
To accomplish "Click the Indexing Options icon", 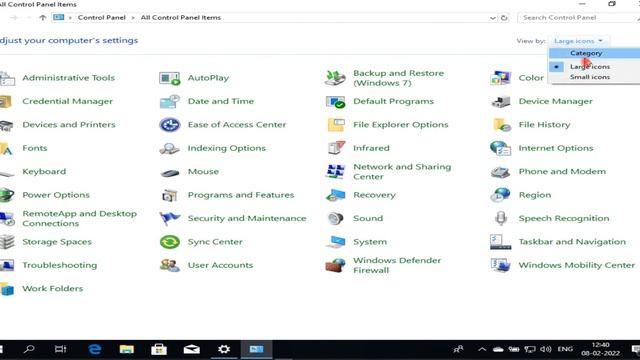I will pyautogui.click(x=169, y=148).
